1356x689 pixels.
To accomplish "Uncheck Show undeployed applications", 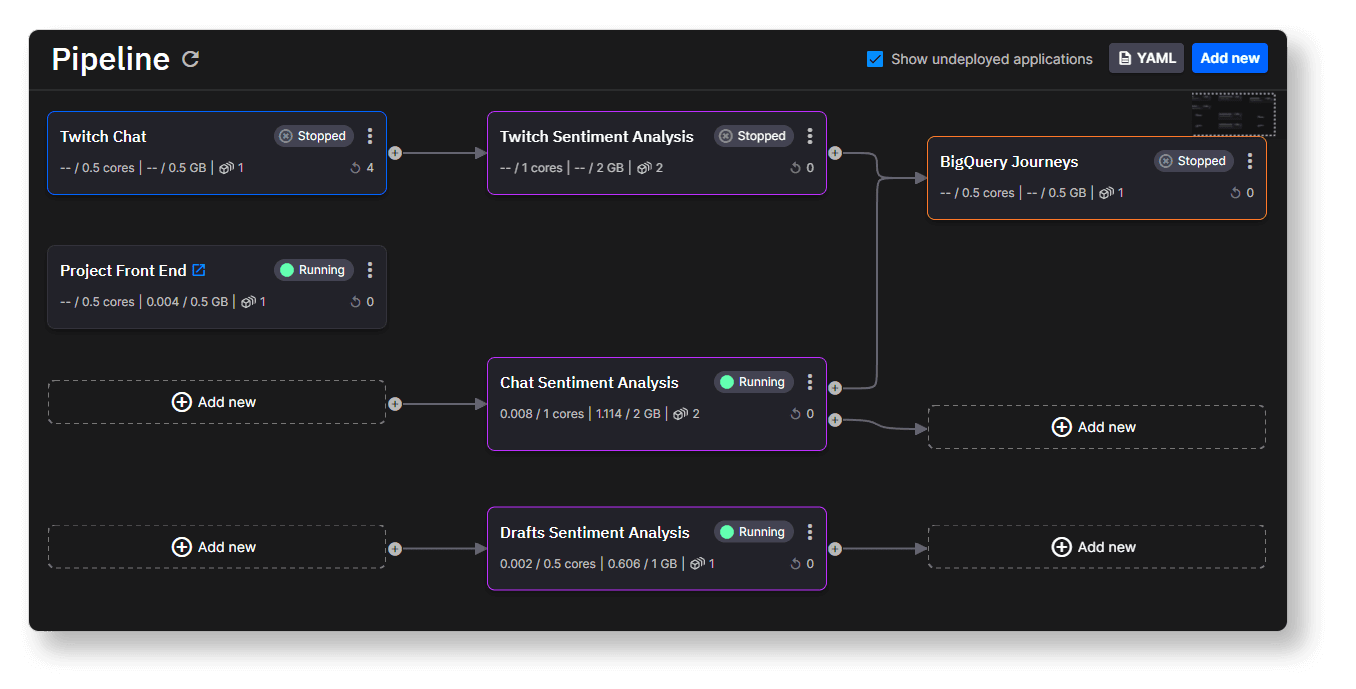I will click(x=876, y=59).
